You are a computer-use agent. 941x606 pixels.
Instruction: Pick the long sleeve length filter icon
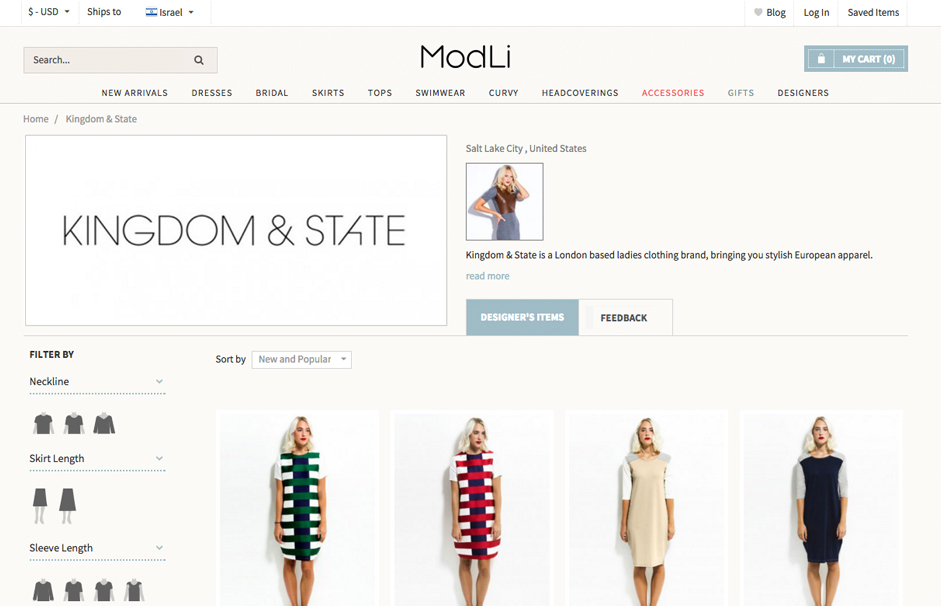click(43, 590)
